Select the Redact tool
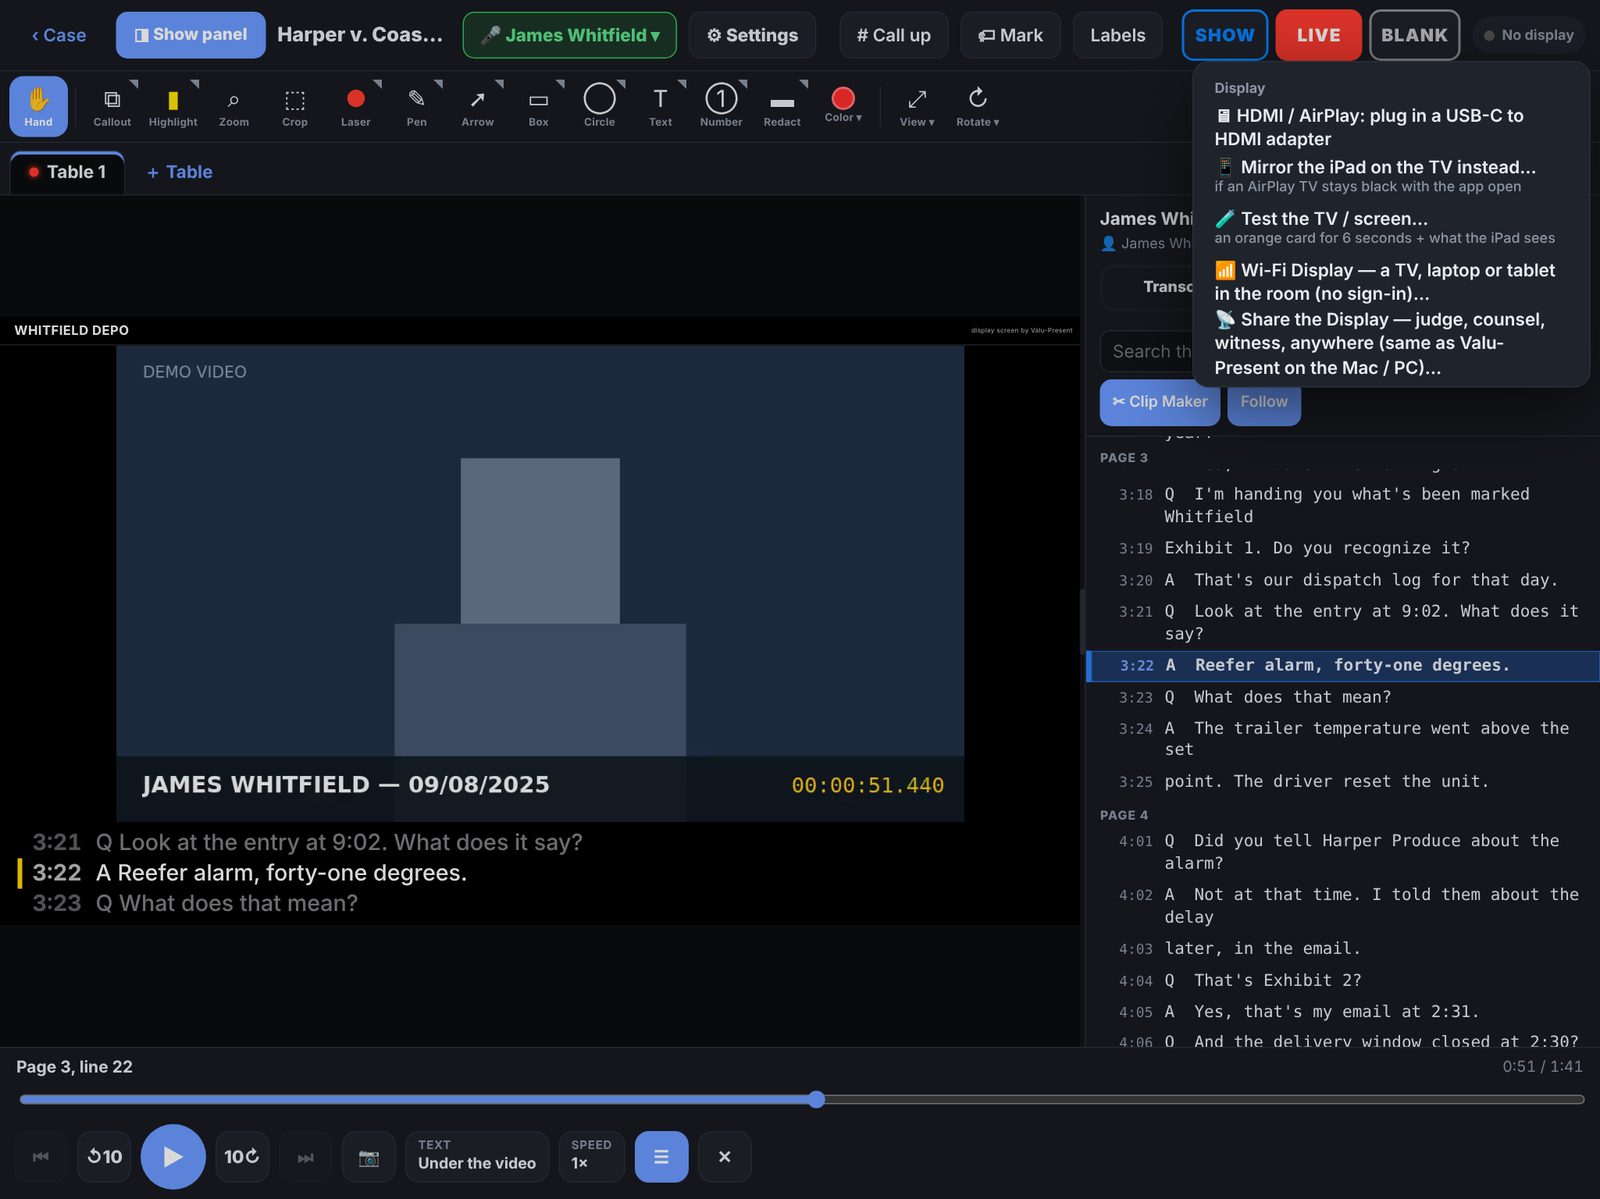This screenshot has height=1199, width=1600. click(783, 106)
